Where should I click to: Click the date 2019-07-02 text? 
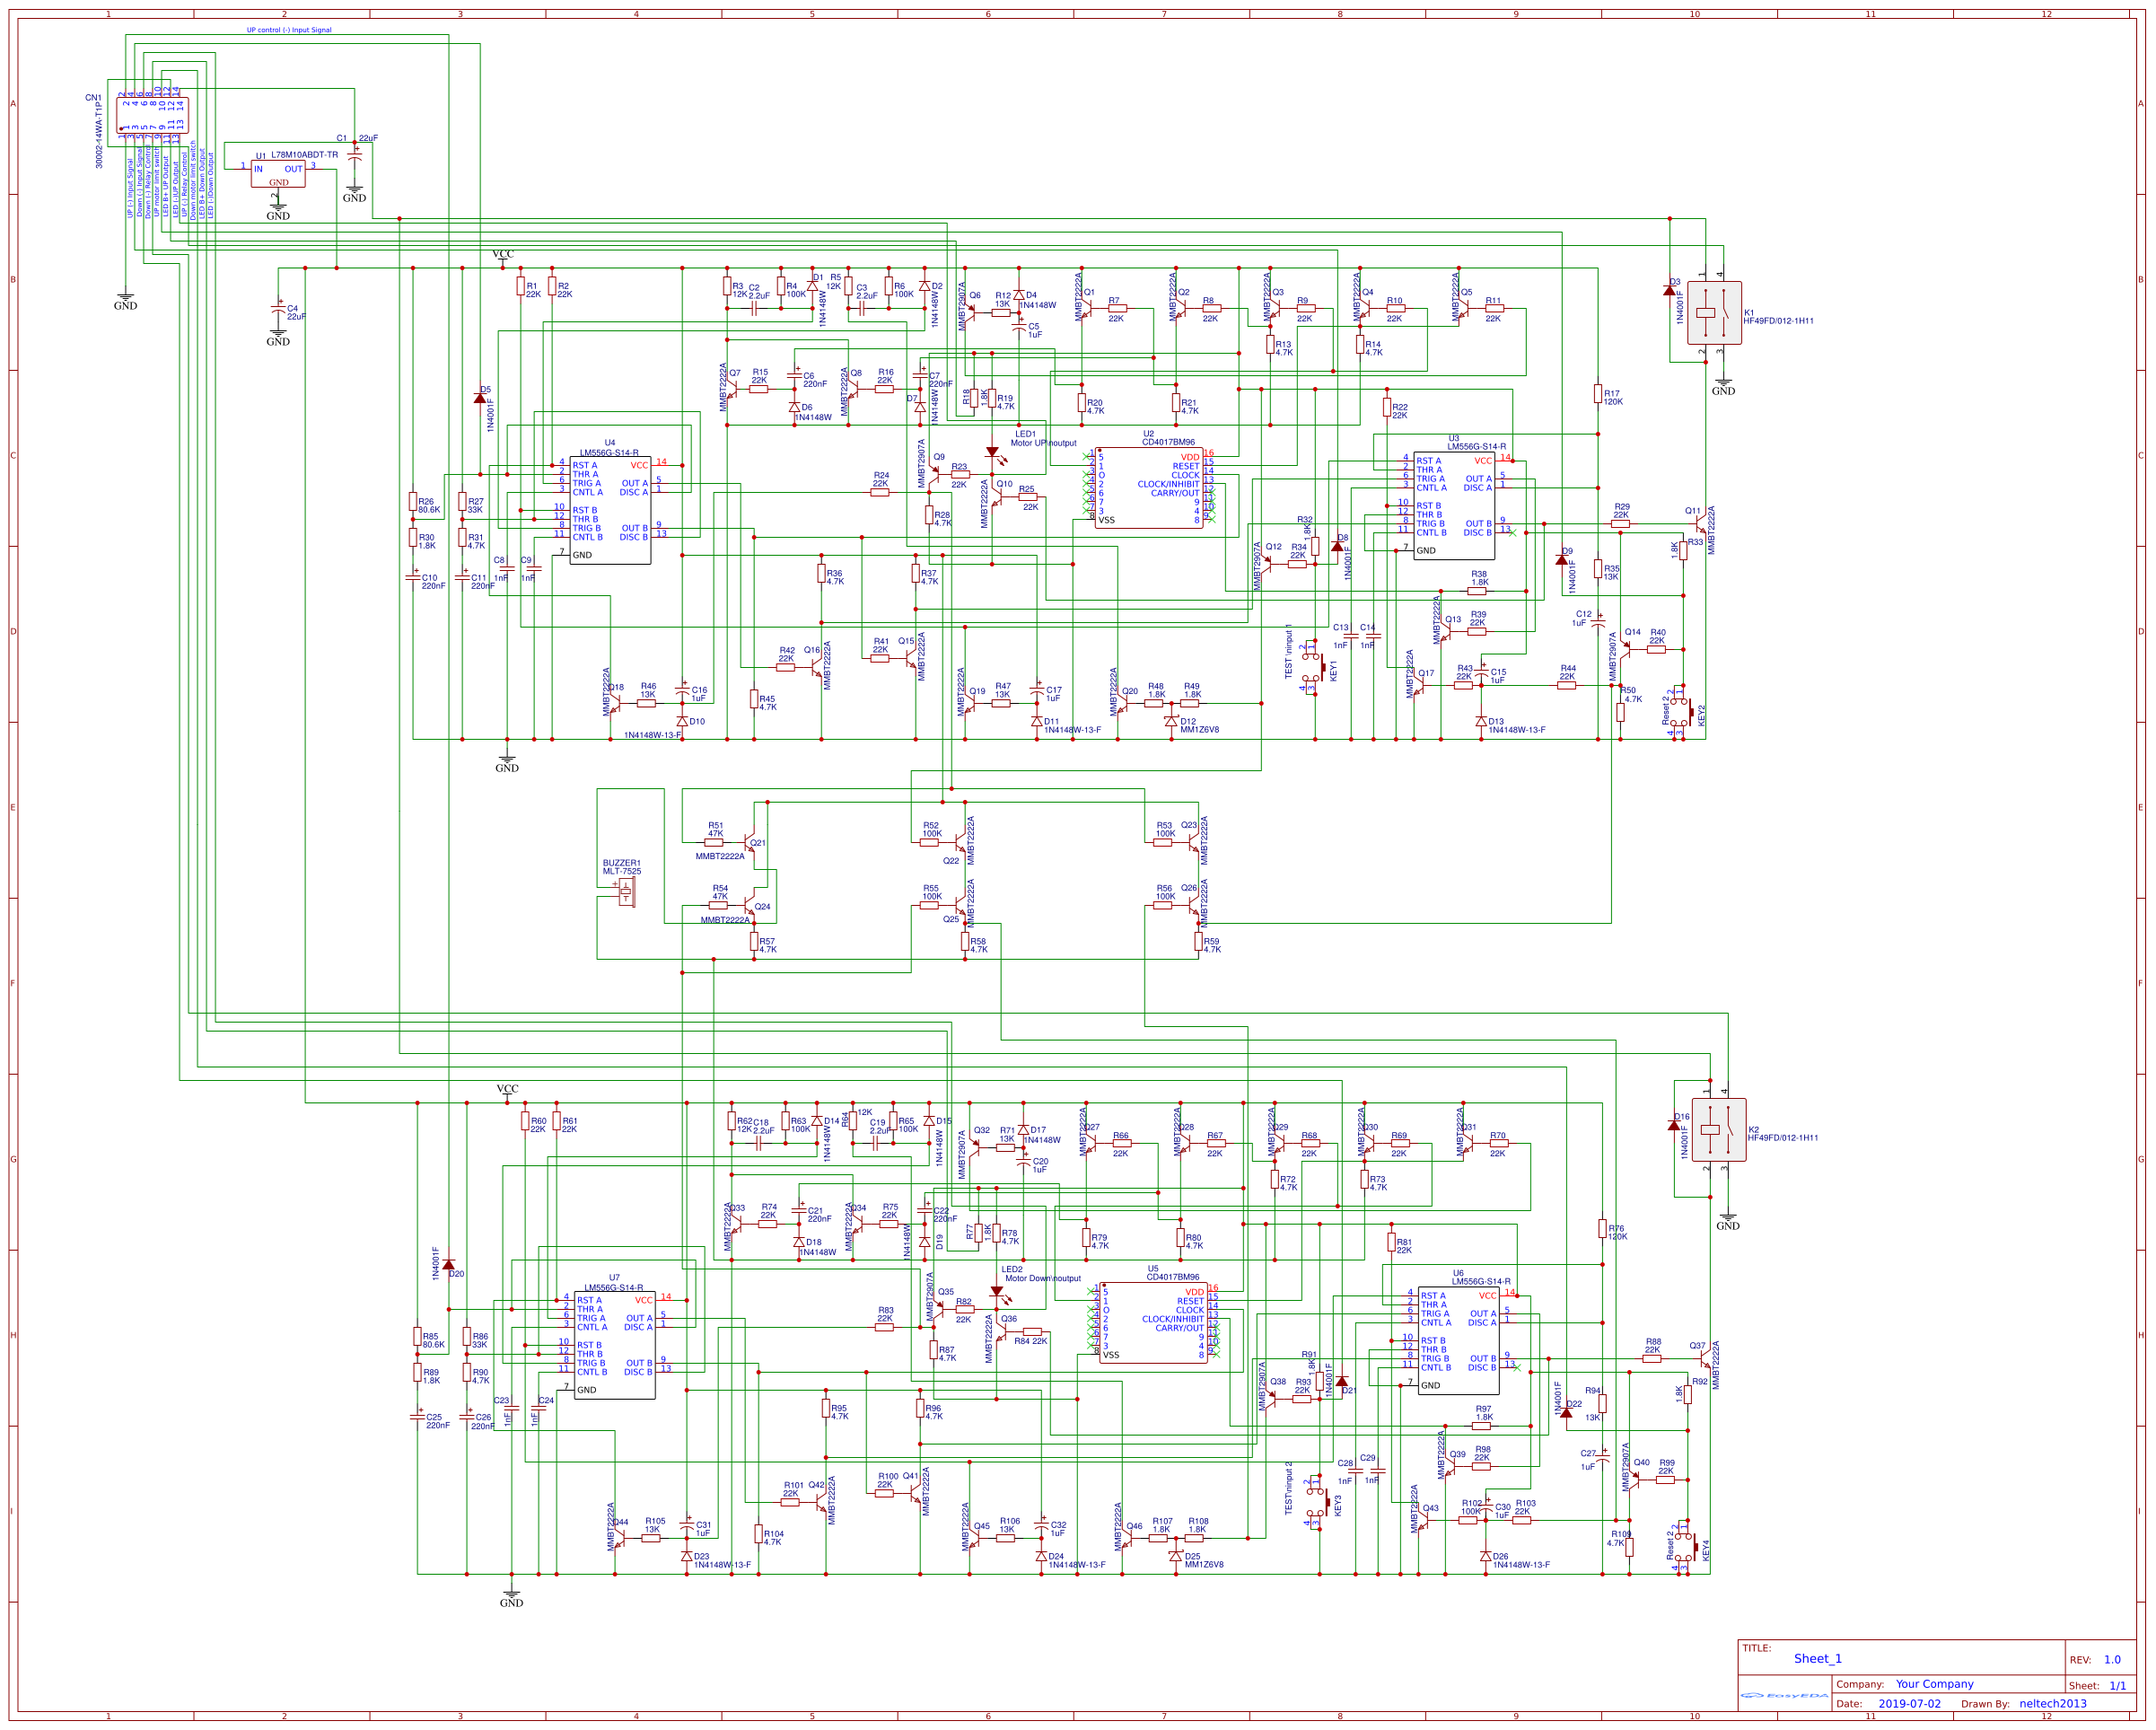pos(1909,1704)
